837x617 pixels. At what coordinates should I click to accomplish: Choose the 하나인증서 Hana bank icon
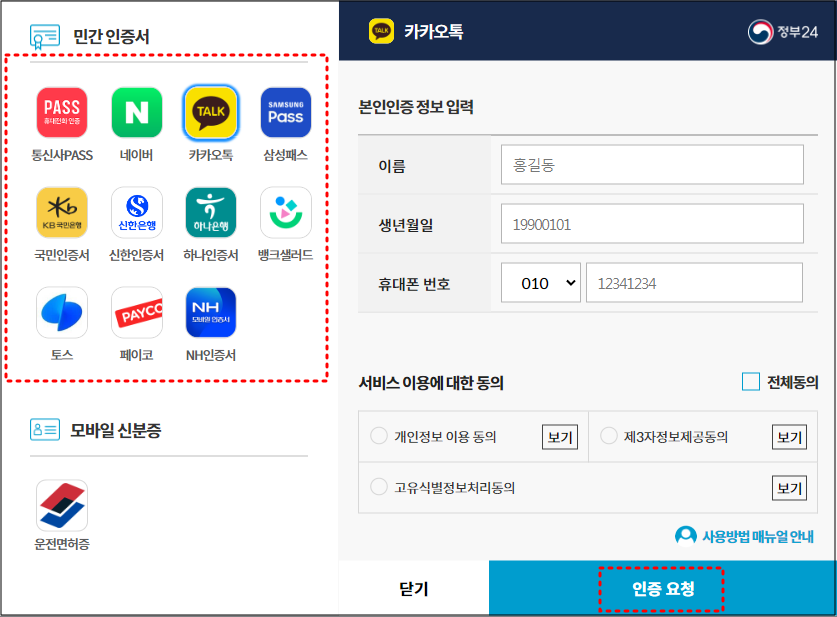click(211, 212)
